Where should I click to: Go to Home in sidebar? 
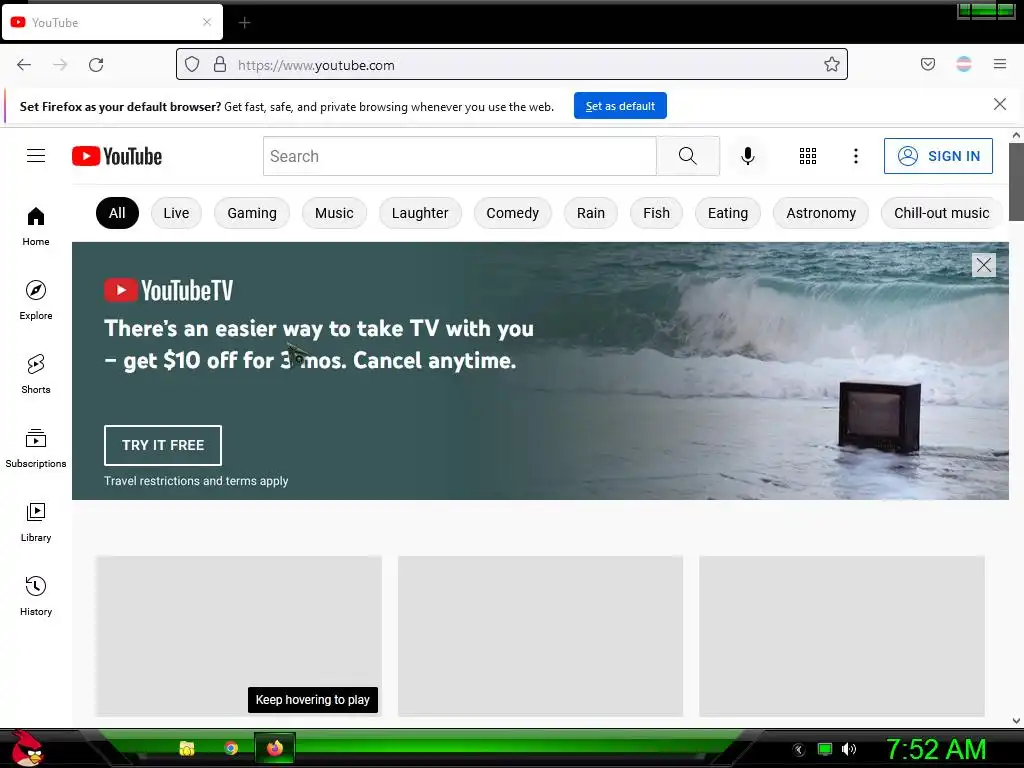[36, 227]
